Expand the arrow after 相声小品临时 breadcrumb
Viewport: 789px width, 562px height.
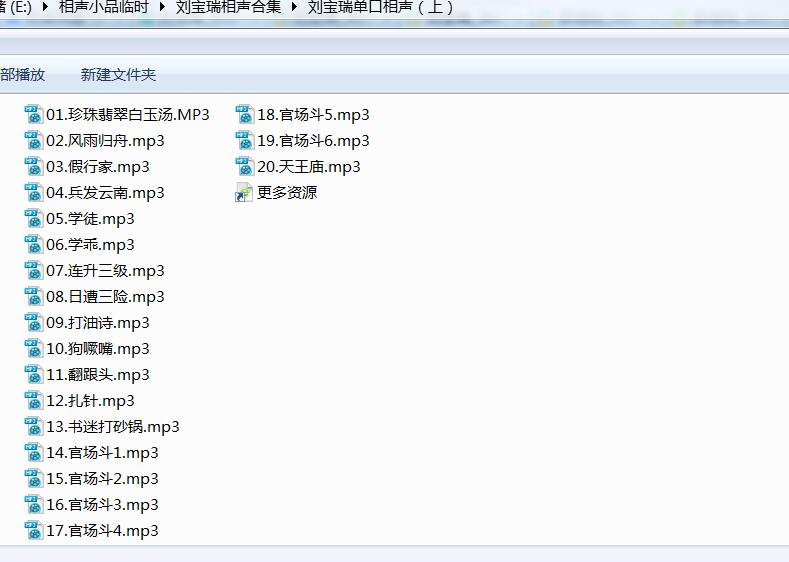[x=162, y=8]
